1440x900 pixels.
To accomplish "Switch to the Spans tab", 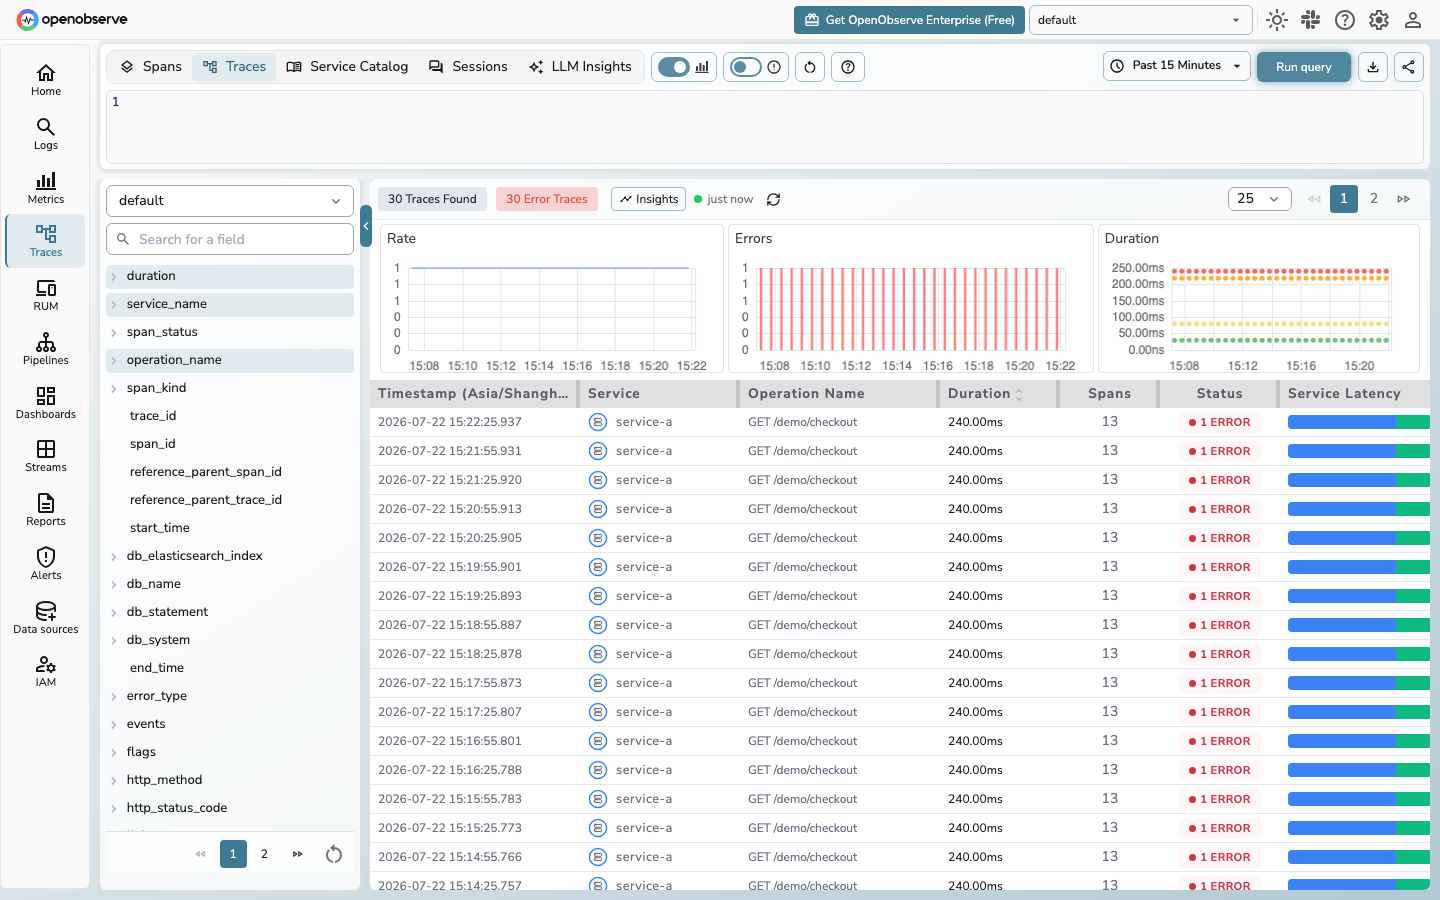I will 151,67.
